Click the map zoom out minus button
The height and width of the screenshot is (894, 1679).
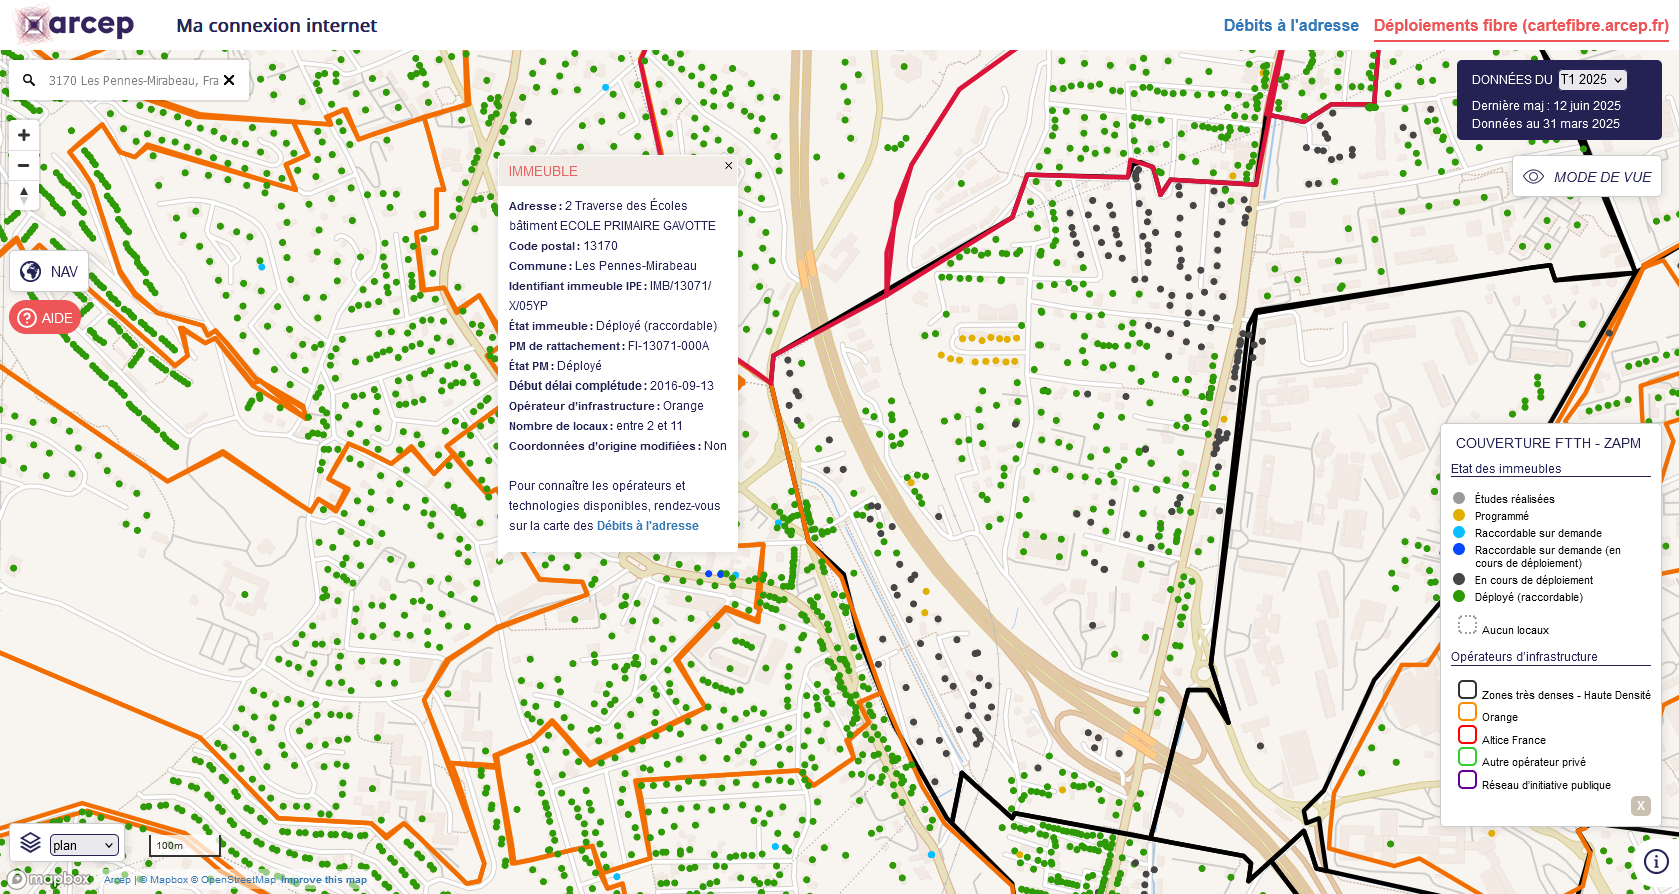pyautogui.click(x=24, y=165)
